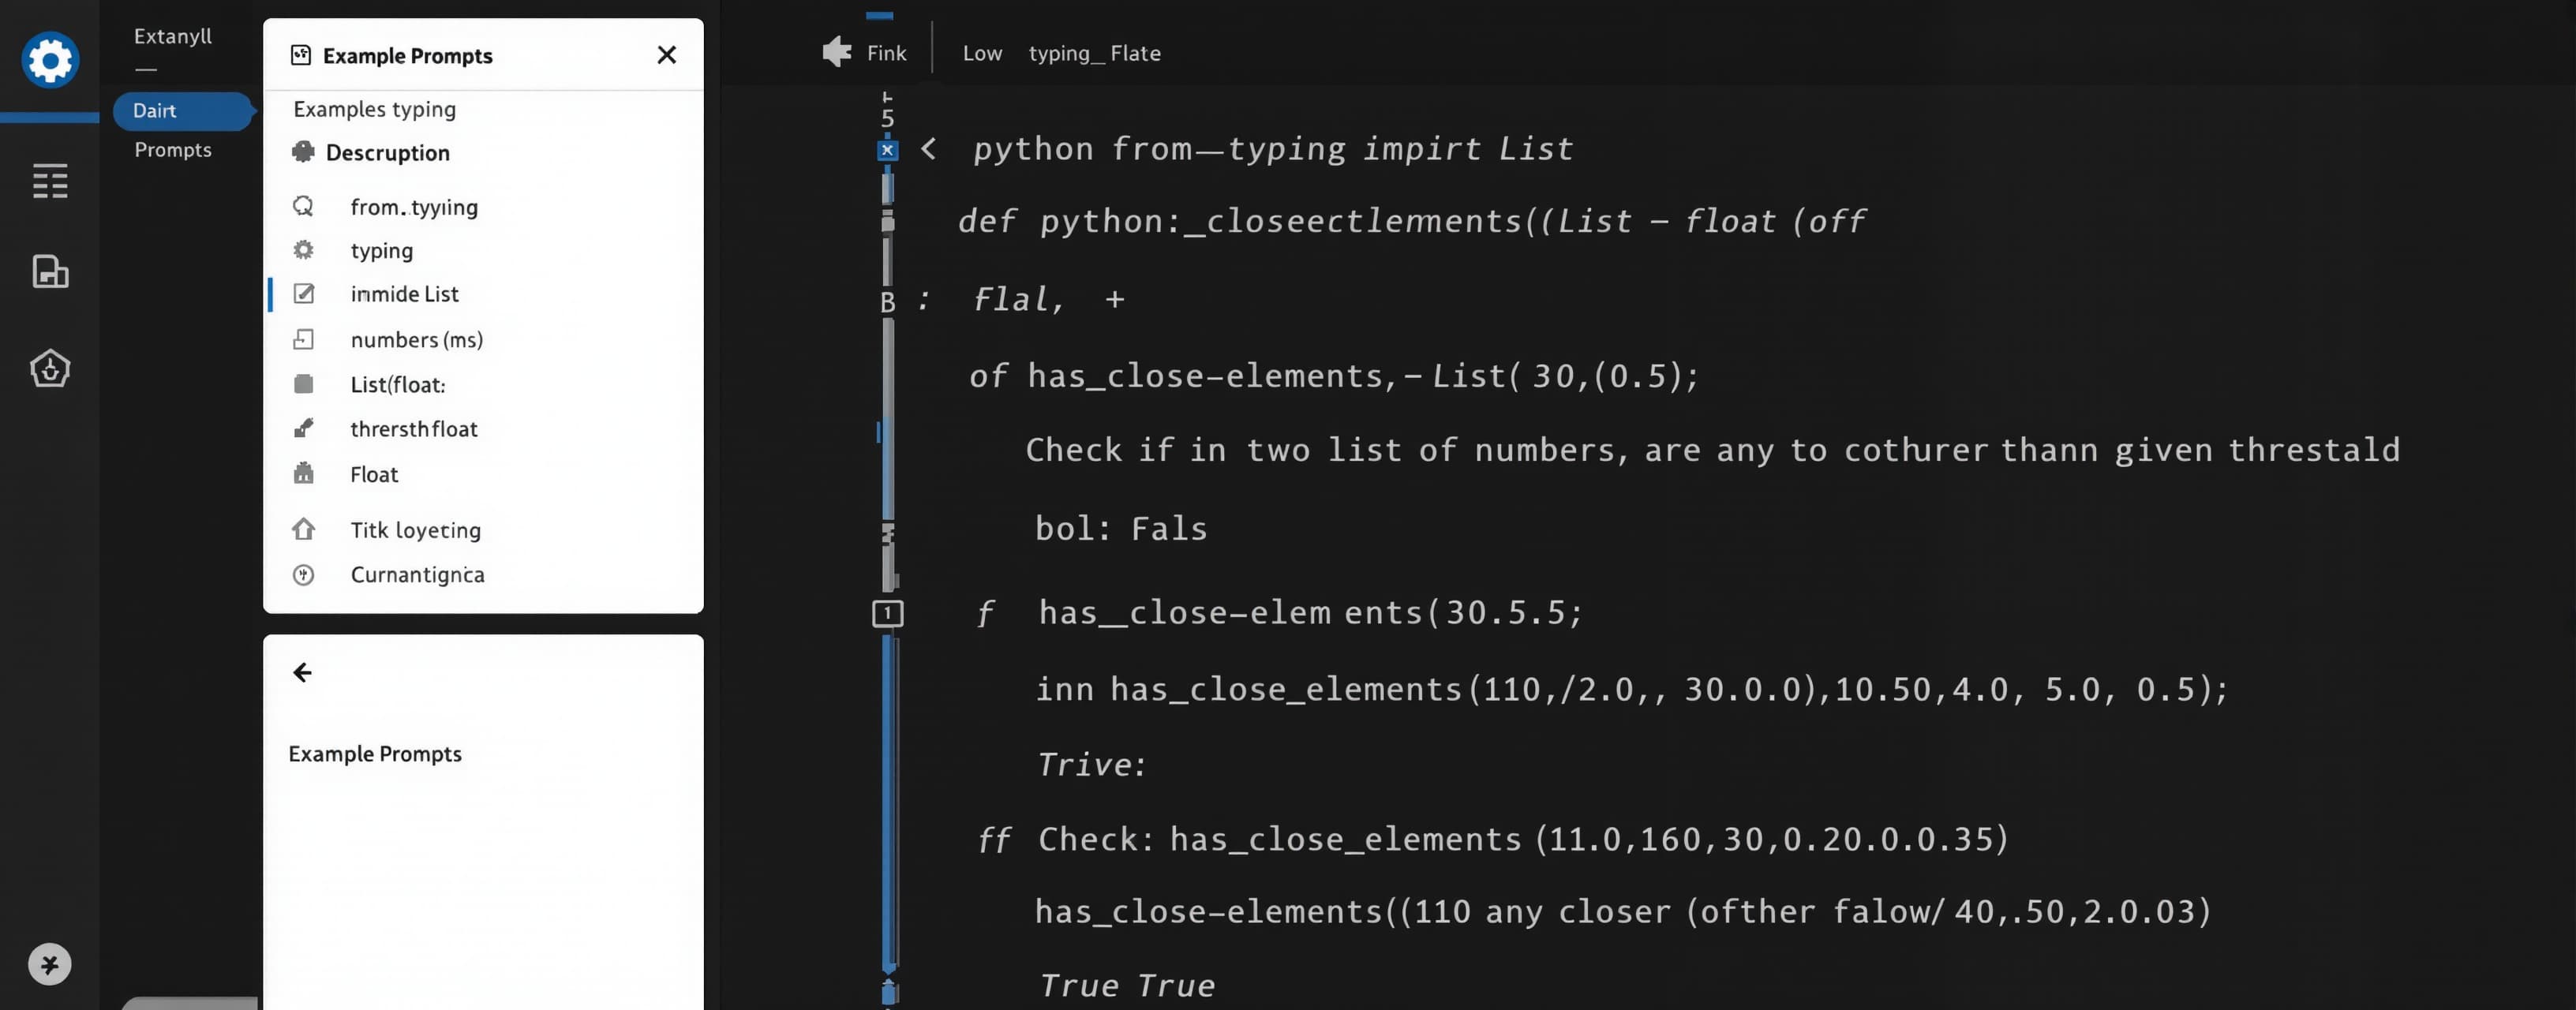Click the 'inn has_close_elements(110' line
The height and width of the screenshot is (1010, 2576).
1632,689
